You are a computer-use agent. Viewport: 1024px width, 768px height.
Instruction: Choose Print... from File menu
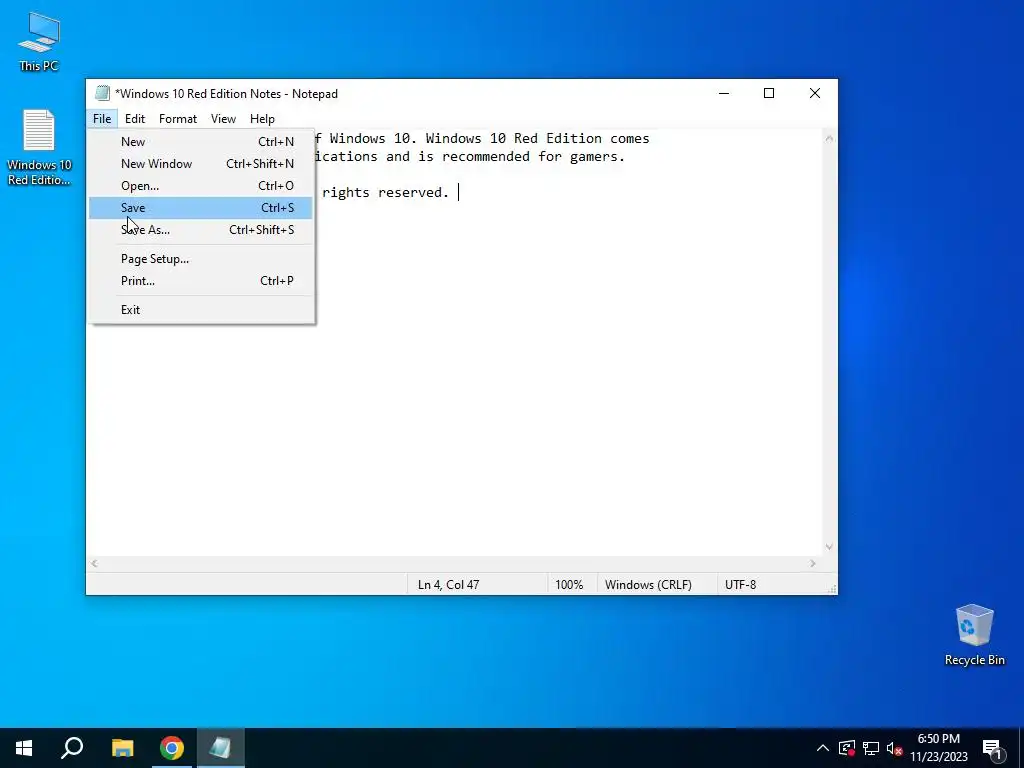point(201,281)
